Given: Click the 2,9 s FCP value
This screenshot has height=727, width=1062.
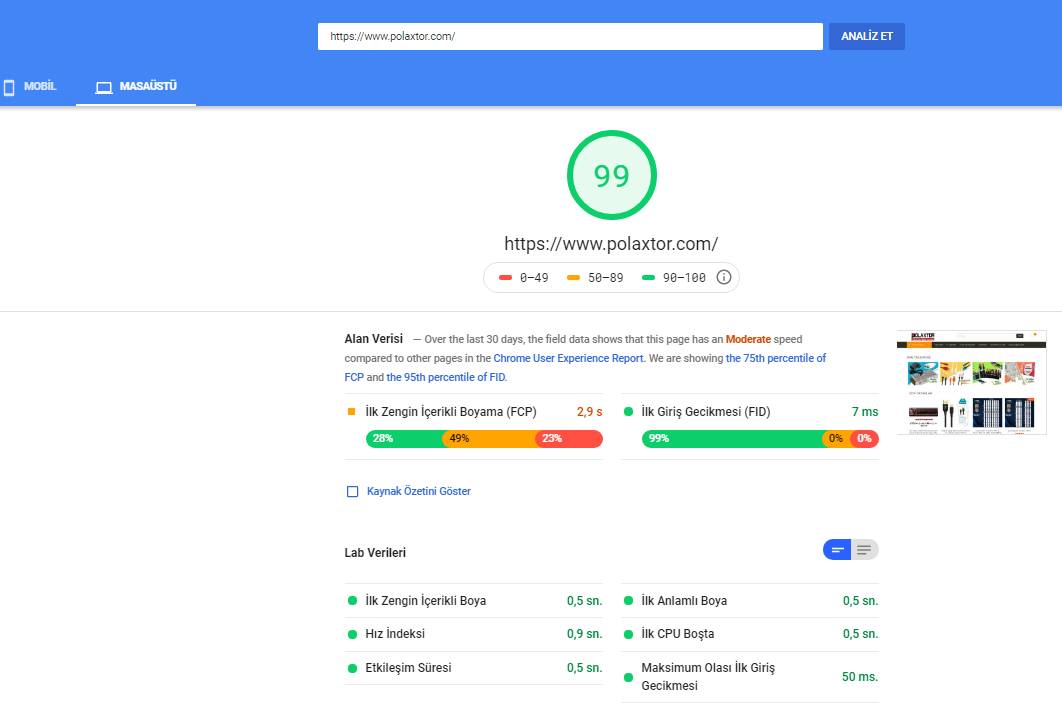Looking at the screenshot, I should [589, 411].
